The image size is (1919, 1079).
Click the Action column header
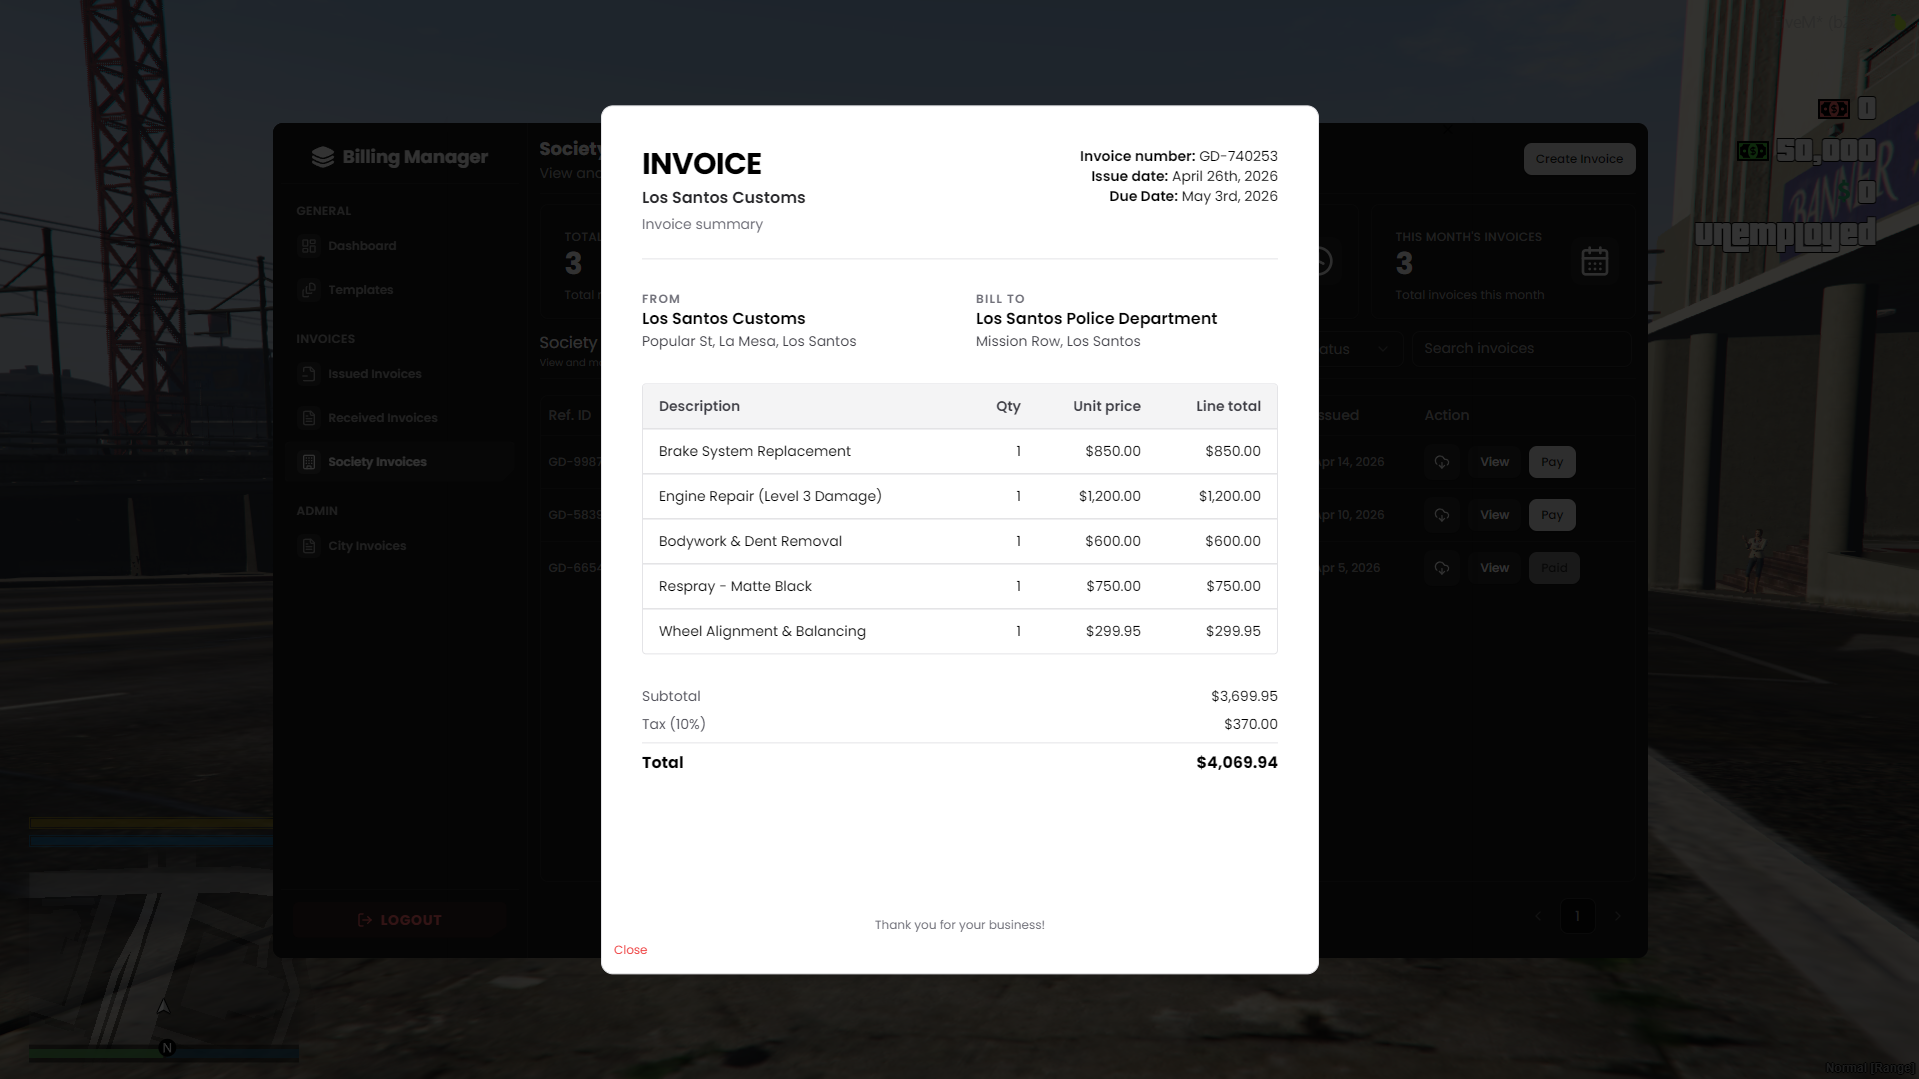[x=1446, y=415]
